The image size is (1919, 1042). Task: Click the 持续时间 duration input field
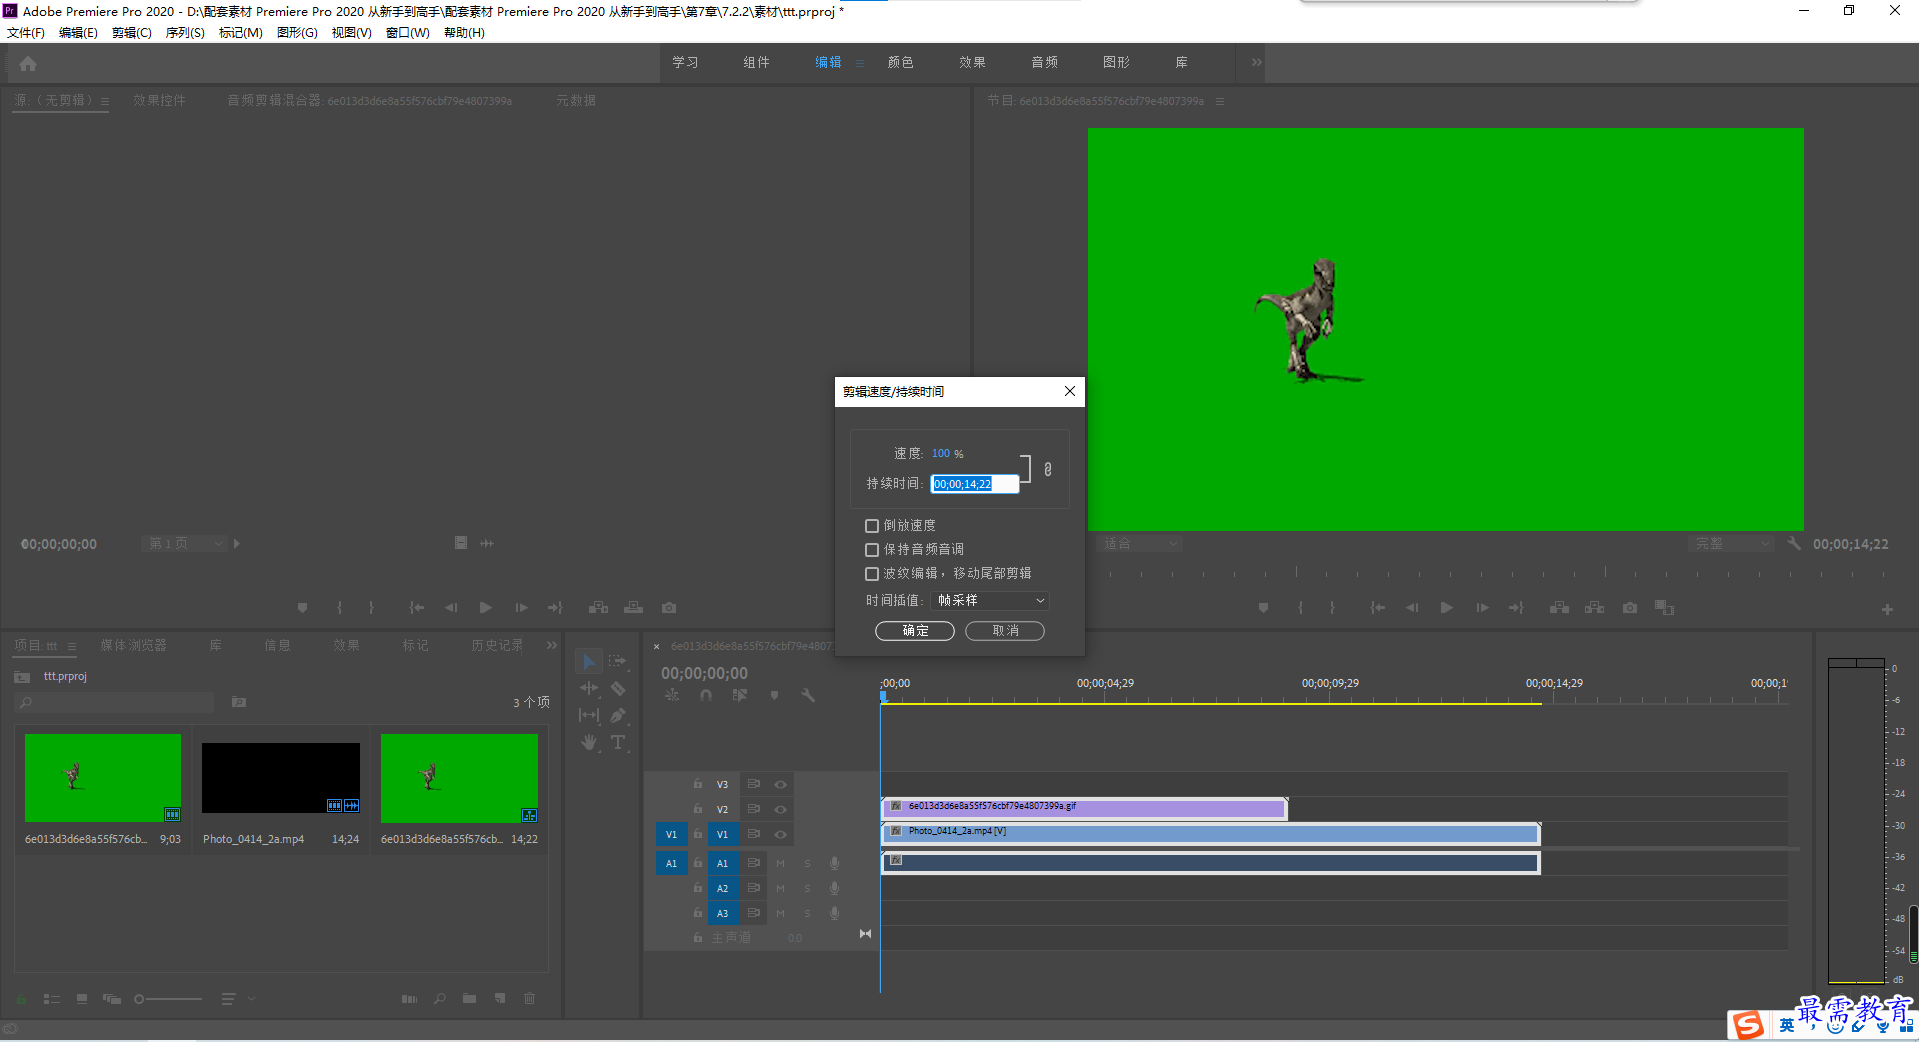click(x=975, y=484)
